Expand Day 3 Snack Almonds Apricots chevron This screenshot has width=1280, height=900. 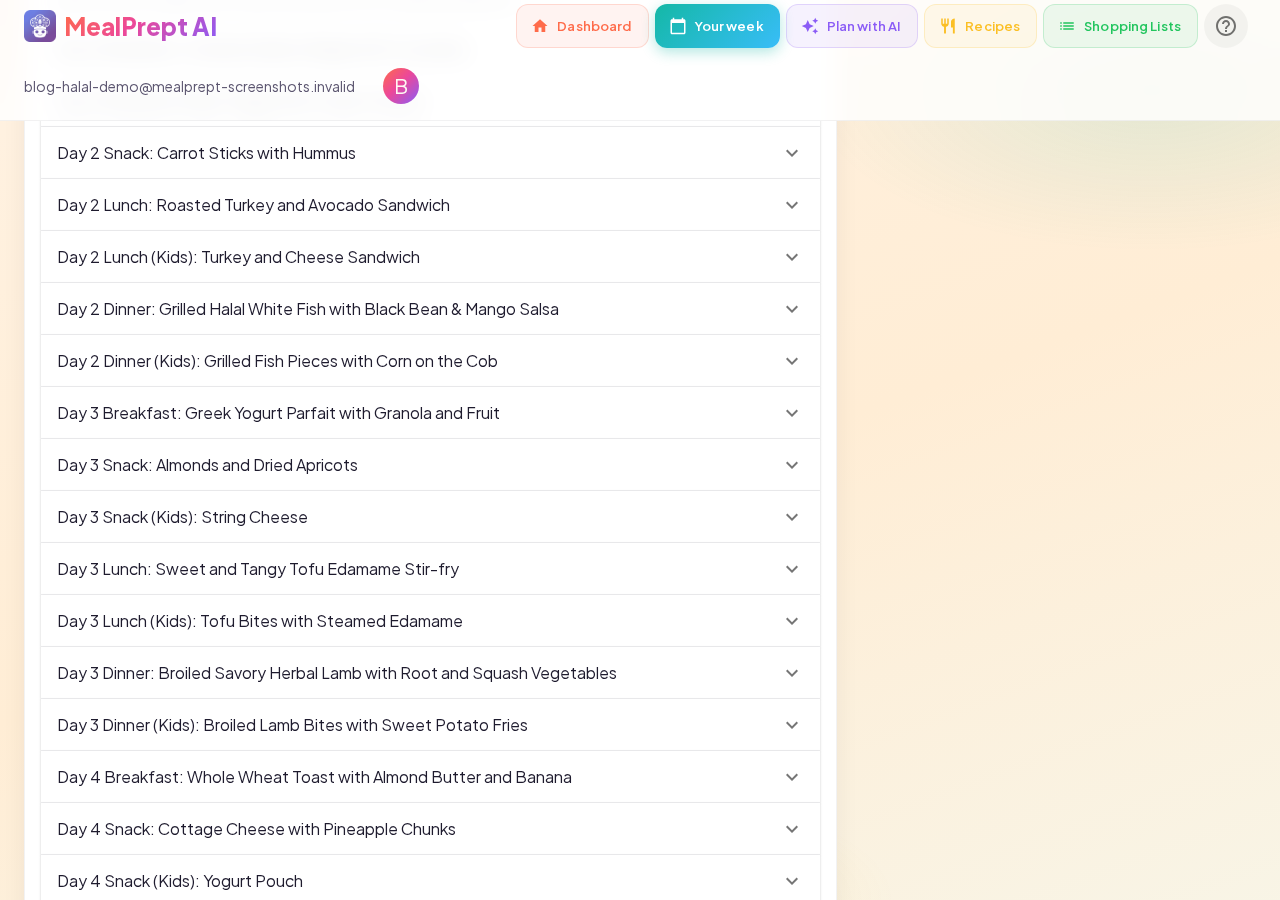click(x=792, y=465)
